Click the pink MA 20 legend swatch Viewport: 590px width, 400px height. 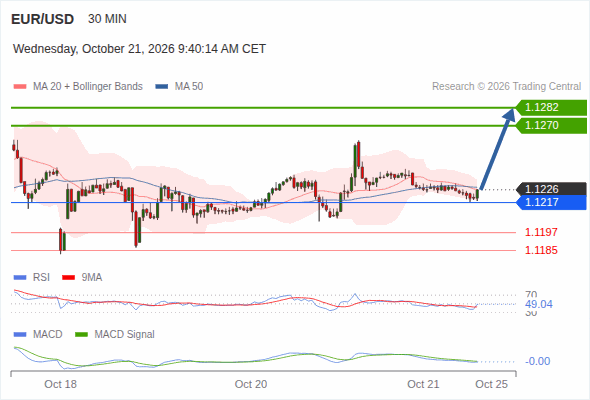[20, 87]
